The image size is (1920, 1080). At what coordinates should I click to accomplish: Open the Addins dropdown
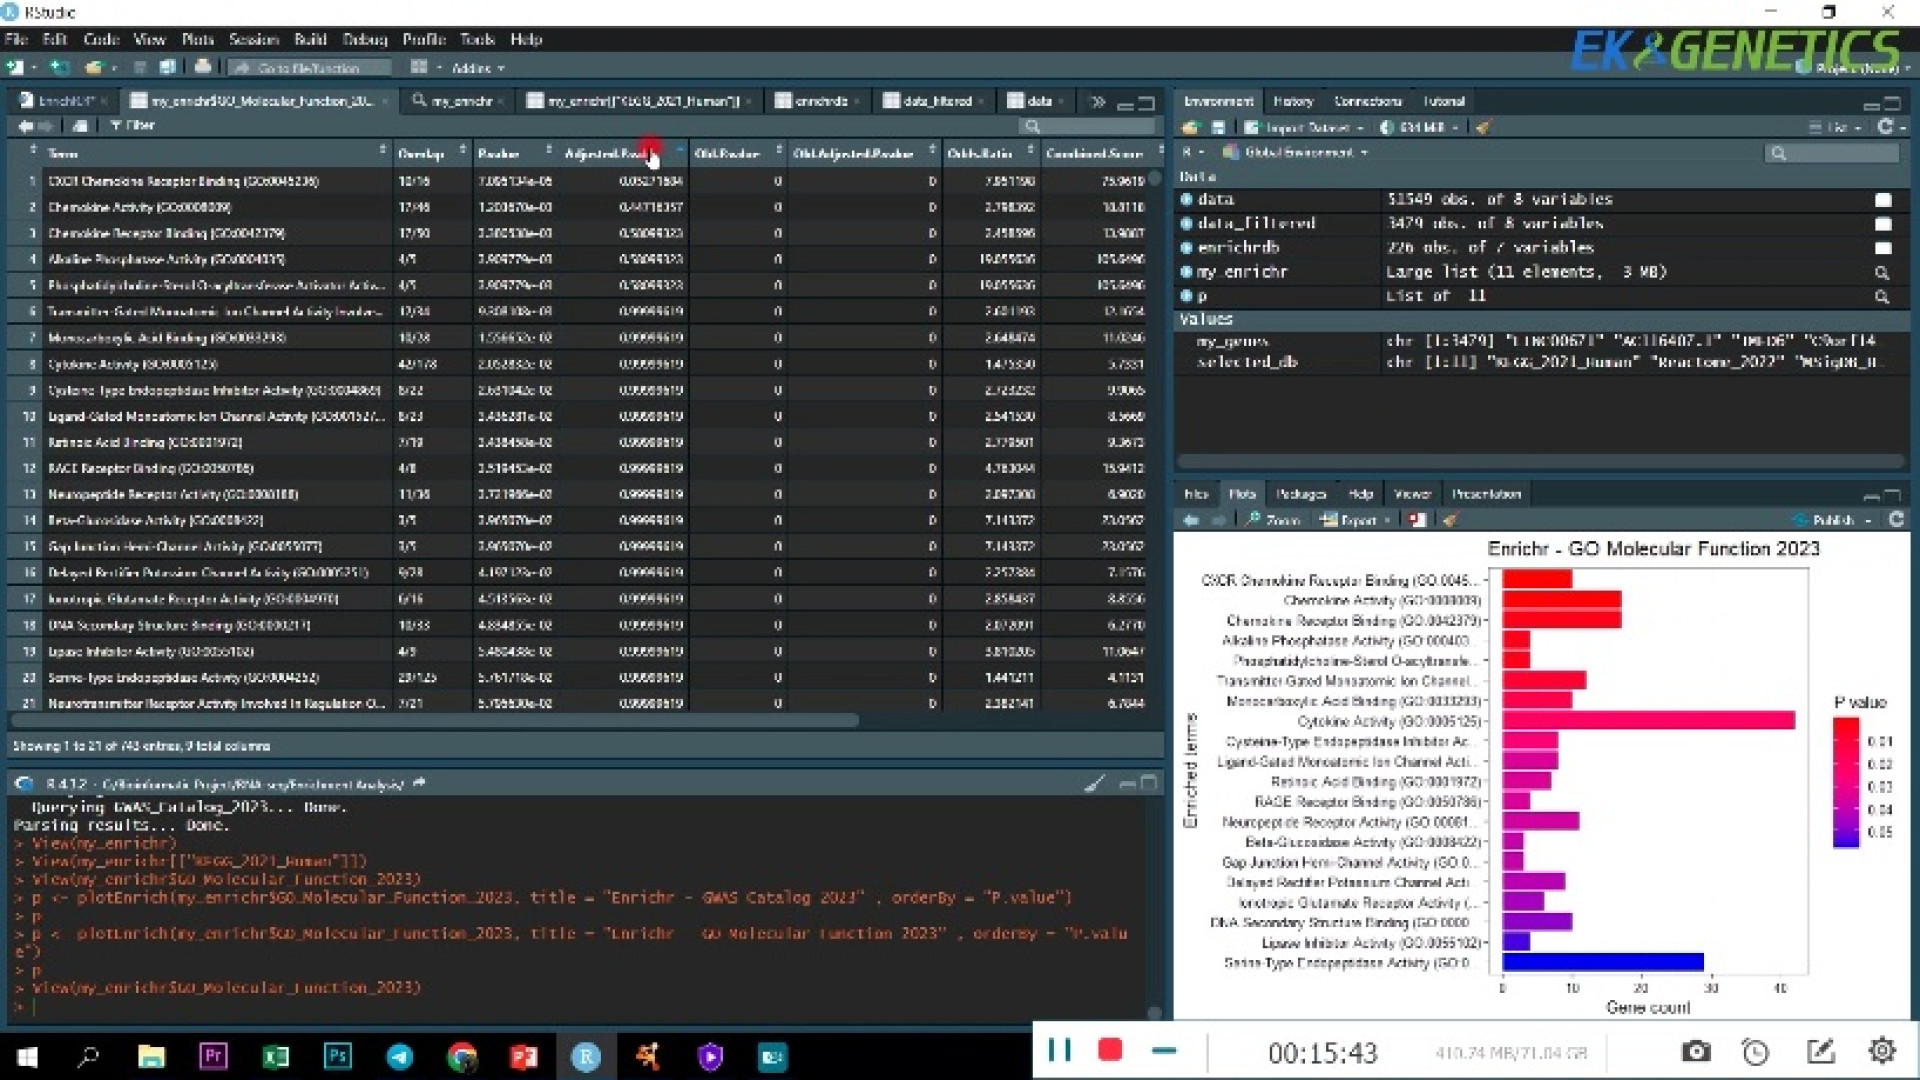(477, 68)
